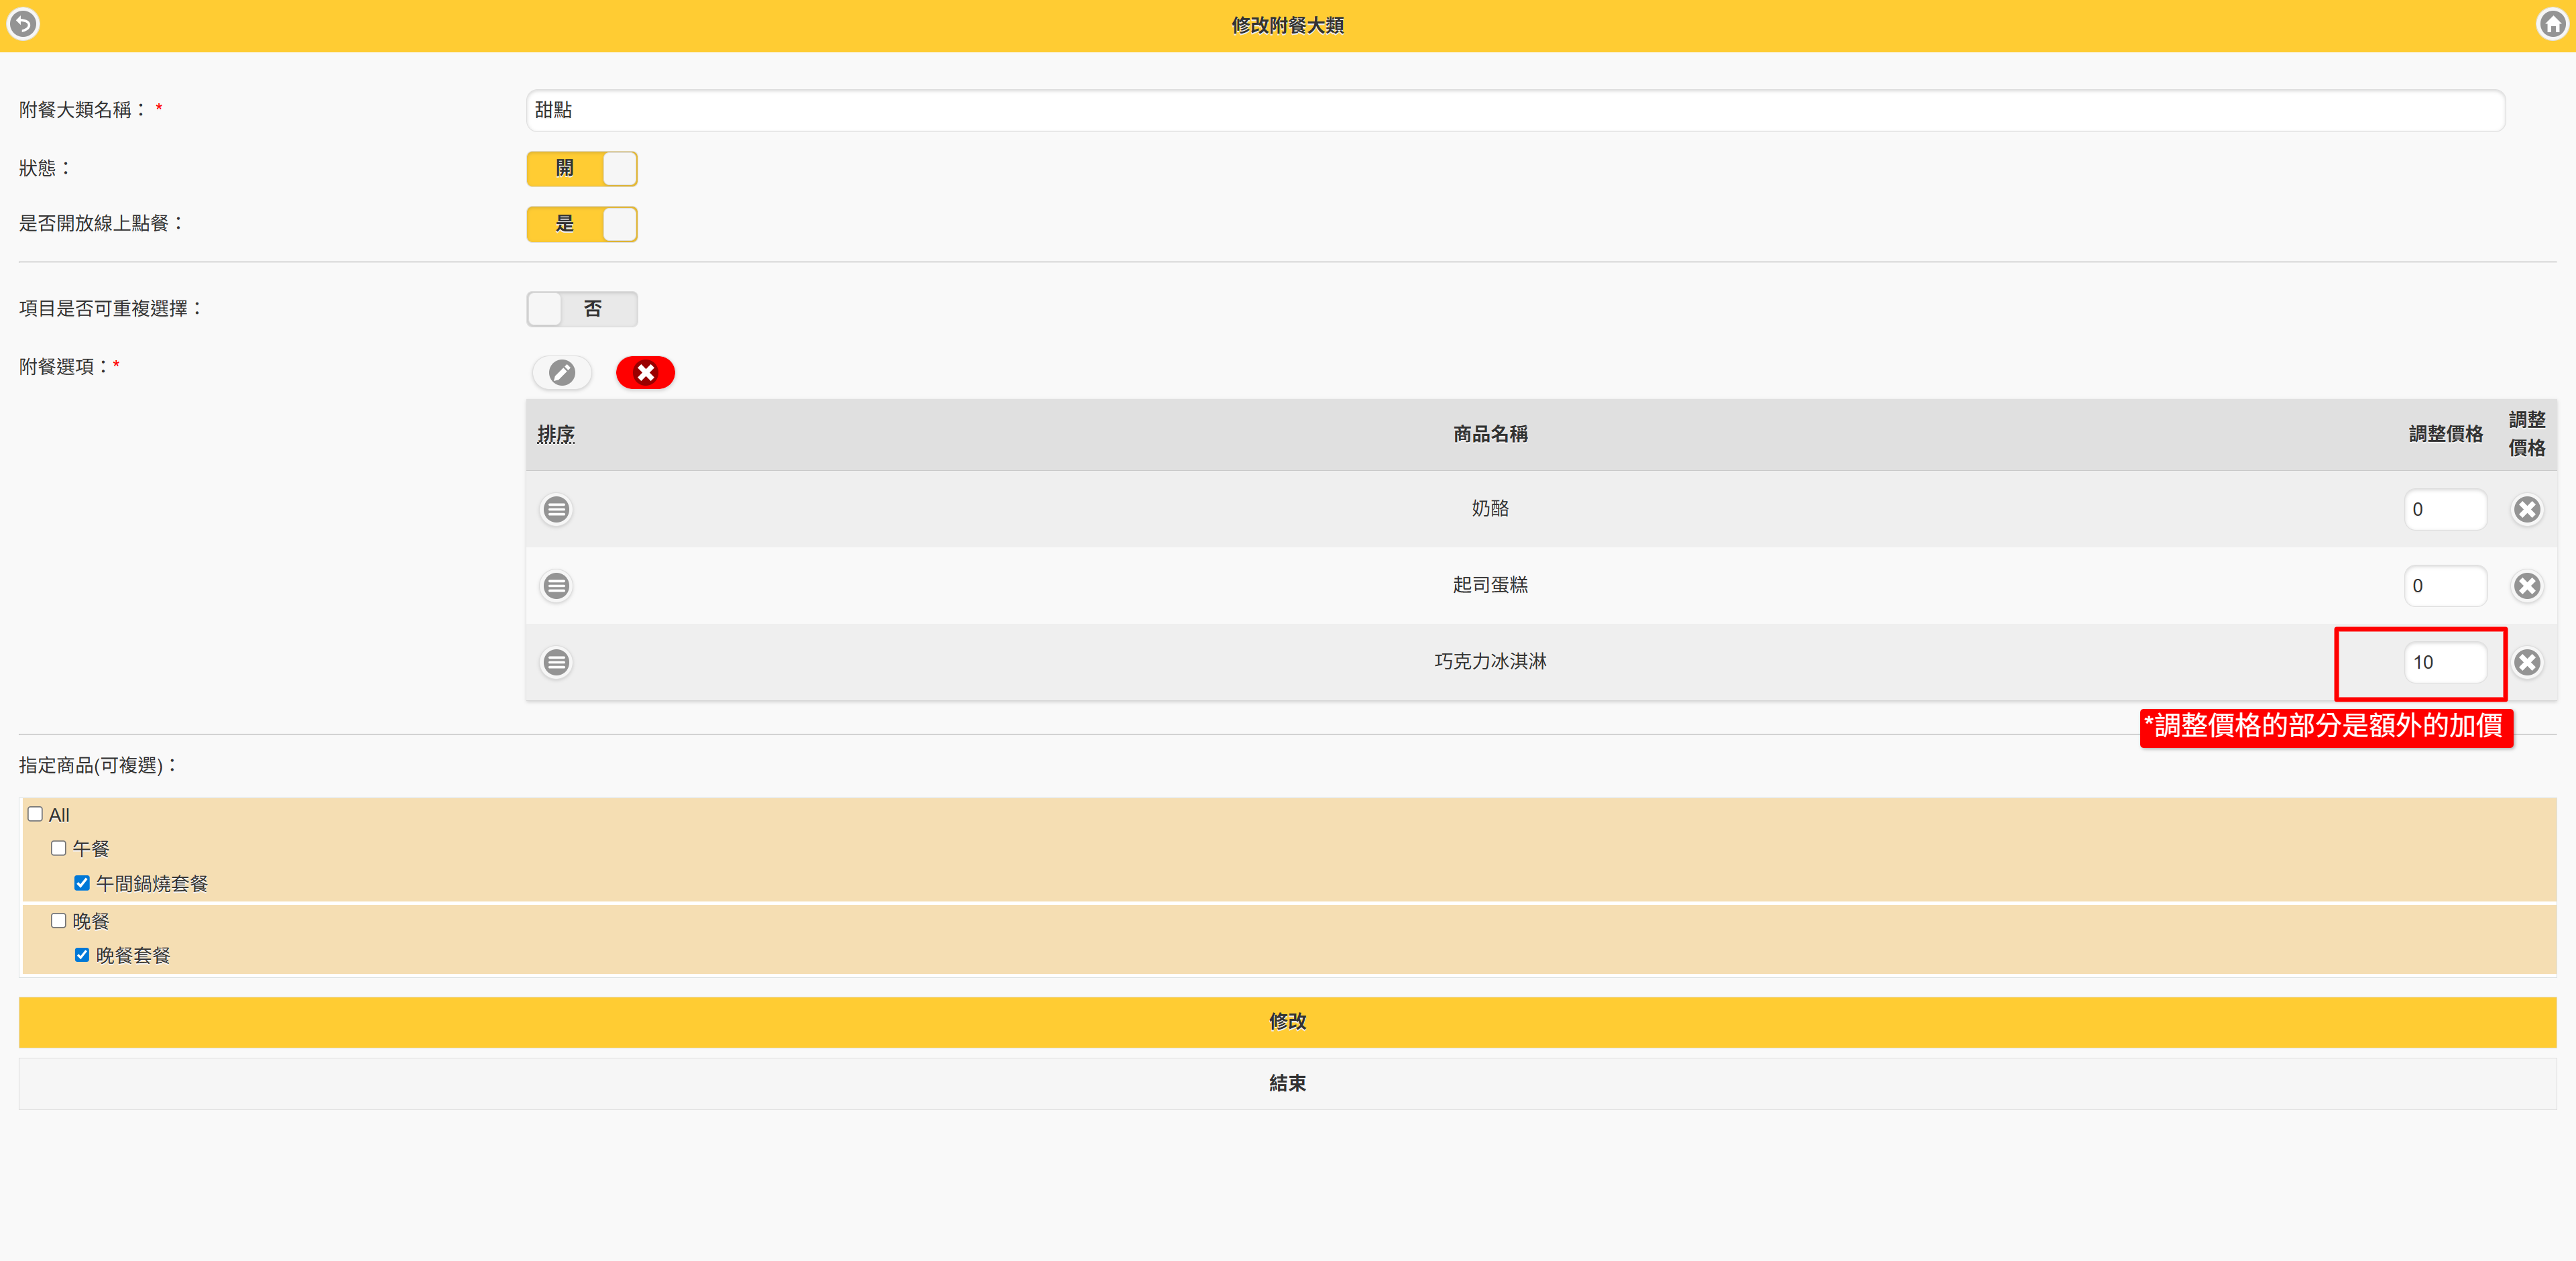Check the 午餐 category checkbox
The height and width of the screenshot is (1261, 2576).
59,848
